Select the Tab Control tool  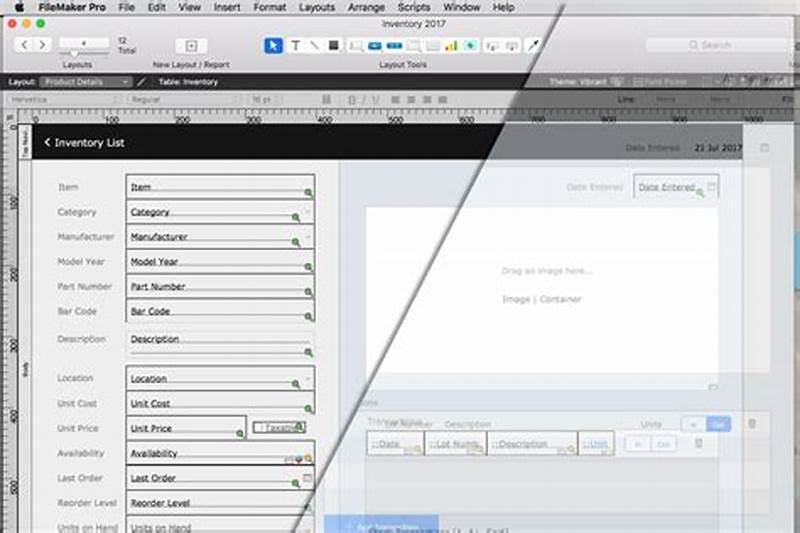click(414, 46)
